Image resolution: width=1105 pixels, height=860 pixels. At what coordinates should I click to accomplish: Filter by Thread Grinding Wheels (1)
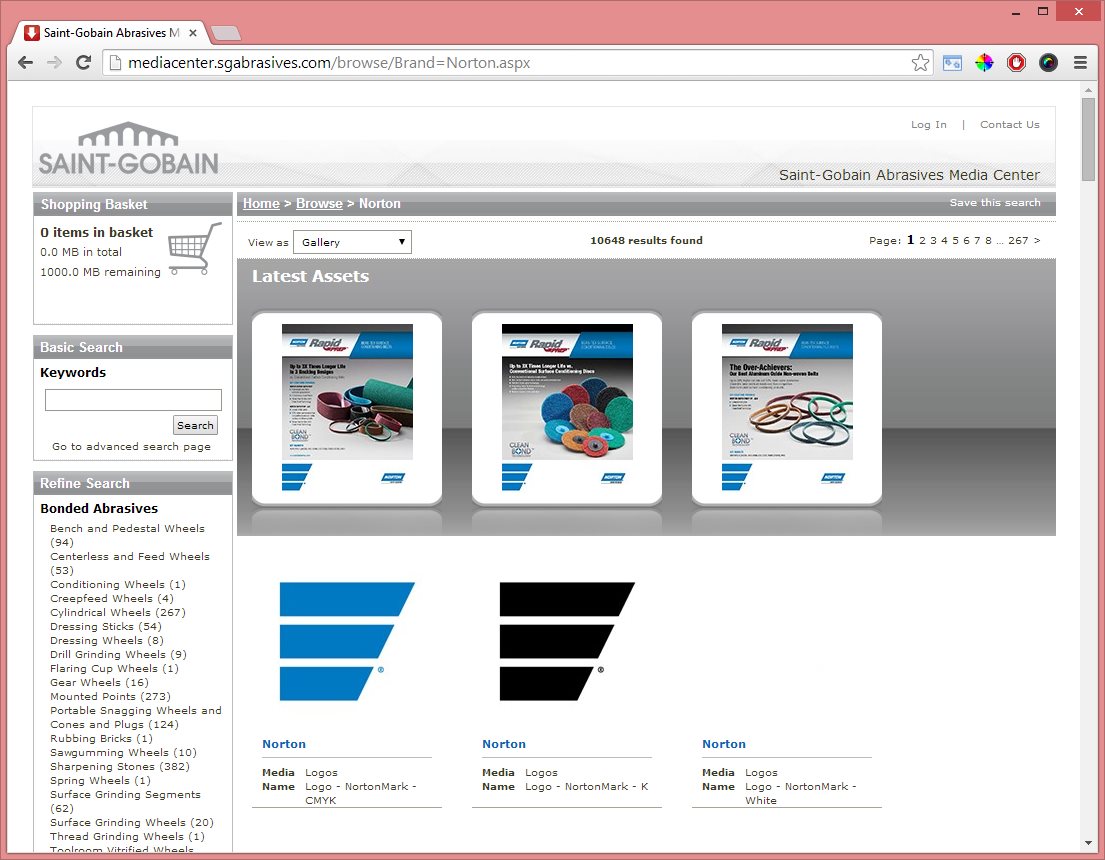click(x=128, y=837)
